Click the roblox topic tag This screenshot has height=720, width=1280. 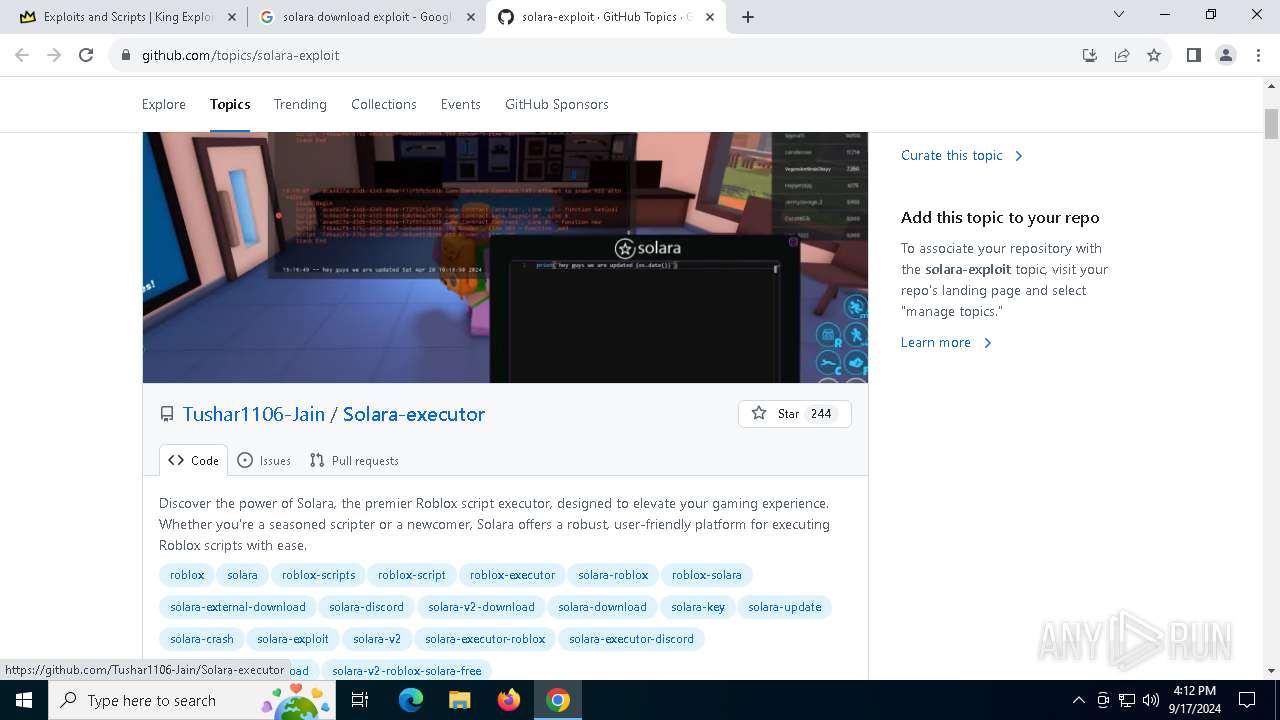click(x=187, y=575)
